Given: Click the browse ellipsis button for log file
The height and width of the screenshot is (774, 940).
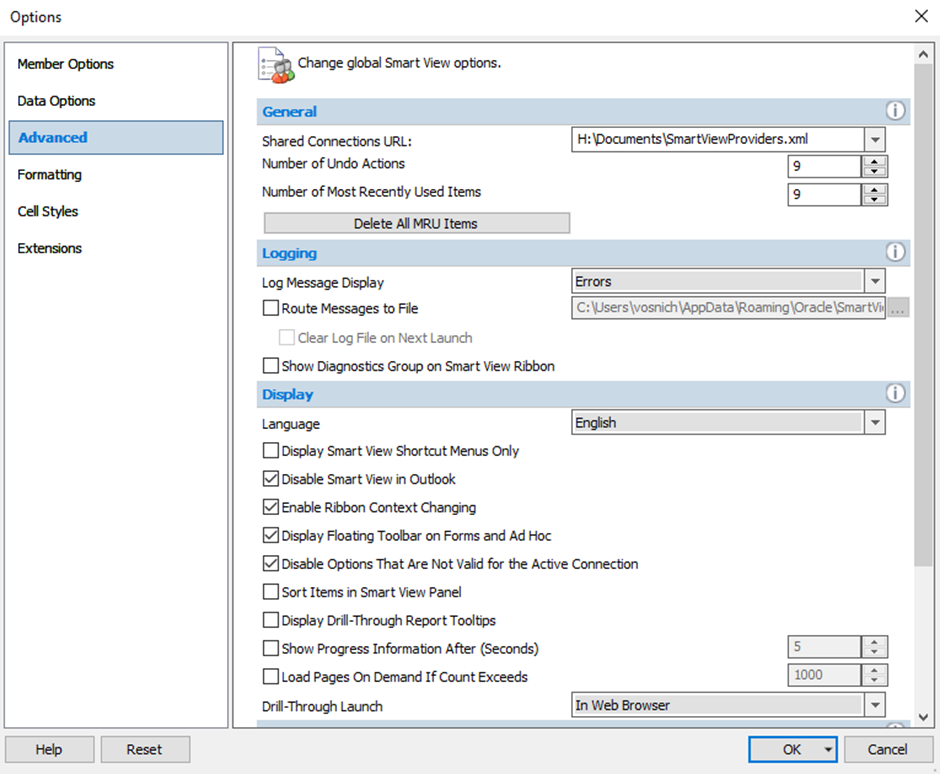Looking at the screenshot, I should point(898,309).
